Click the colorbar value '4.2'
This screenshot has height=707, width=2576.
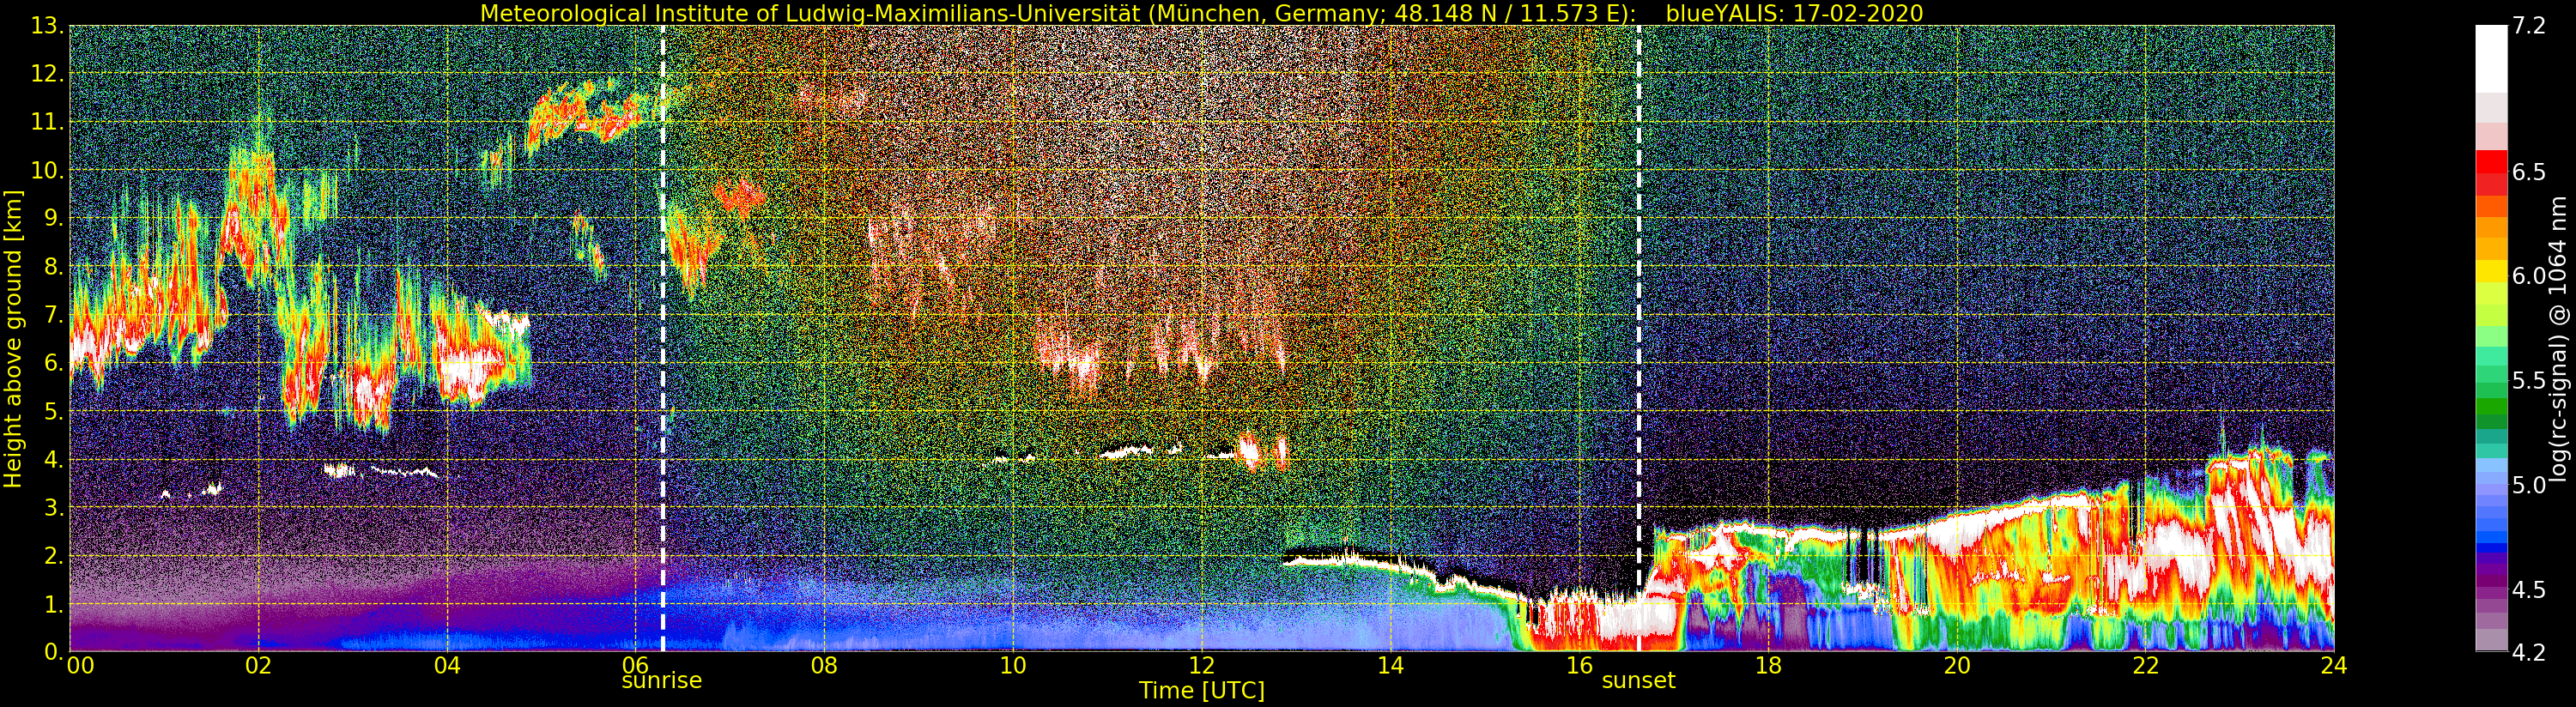point(2528,652)
